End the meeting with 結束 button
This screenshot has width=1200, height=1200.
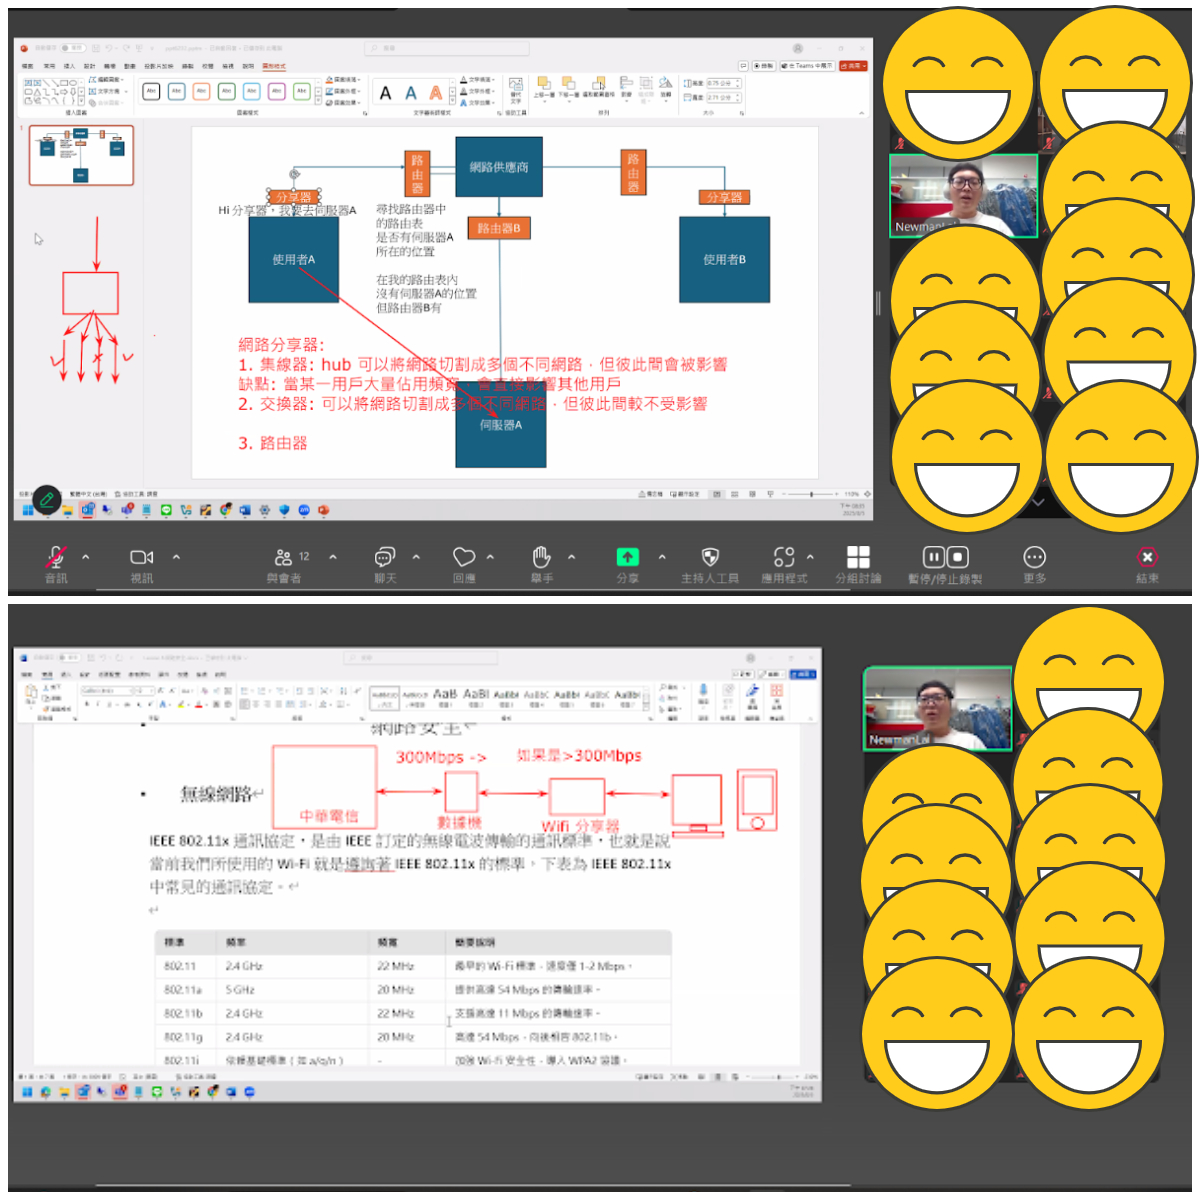tap(1147, 558)
